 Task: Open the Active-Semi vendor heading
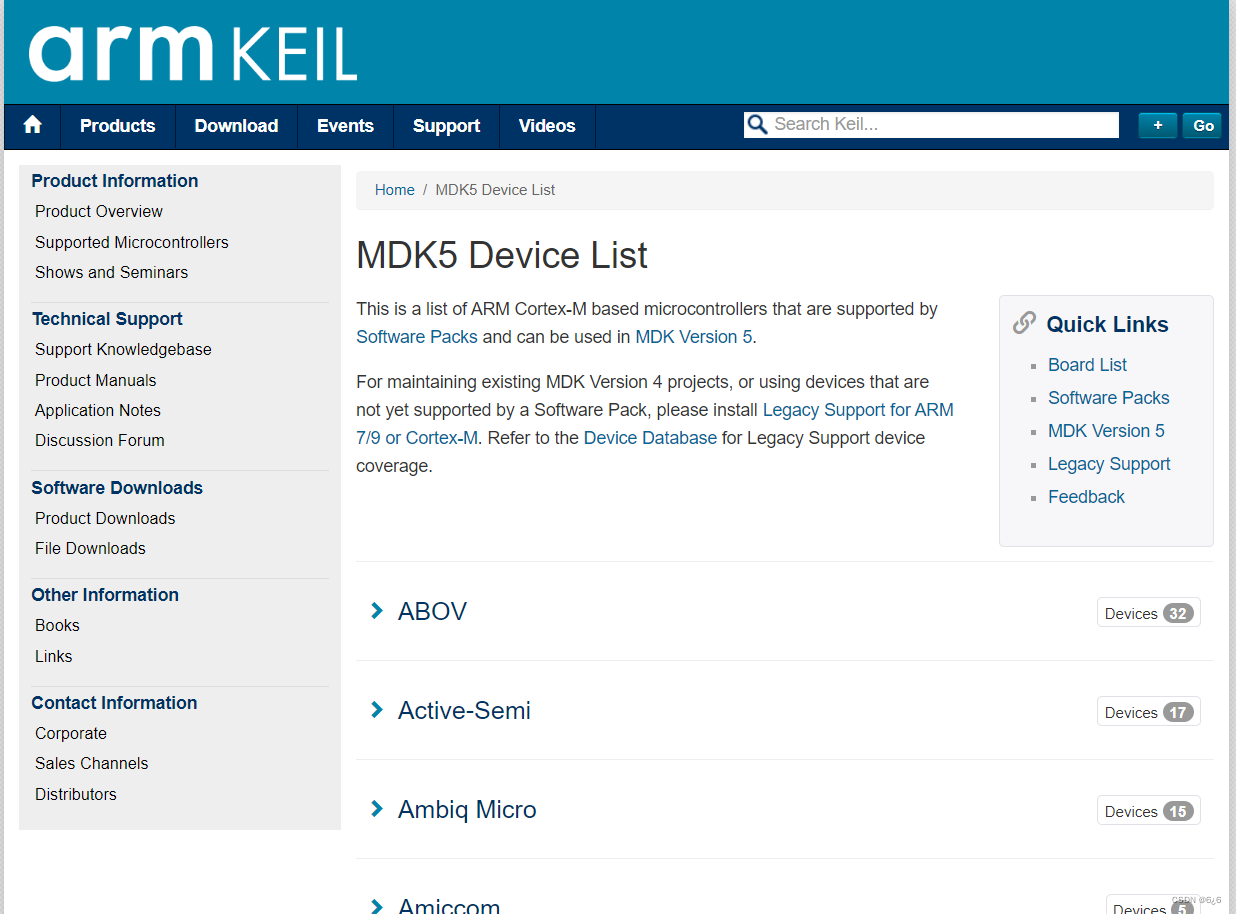(464, 710)
